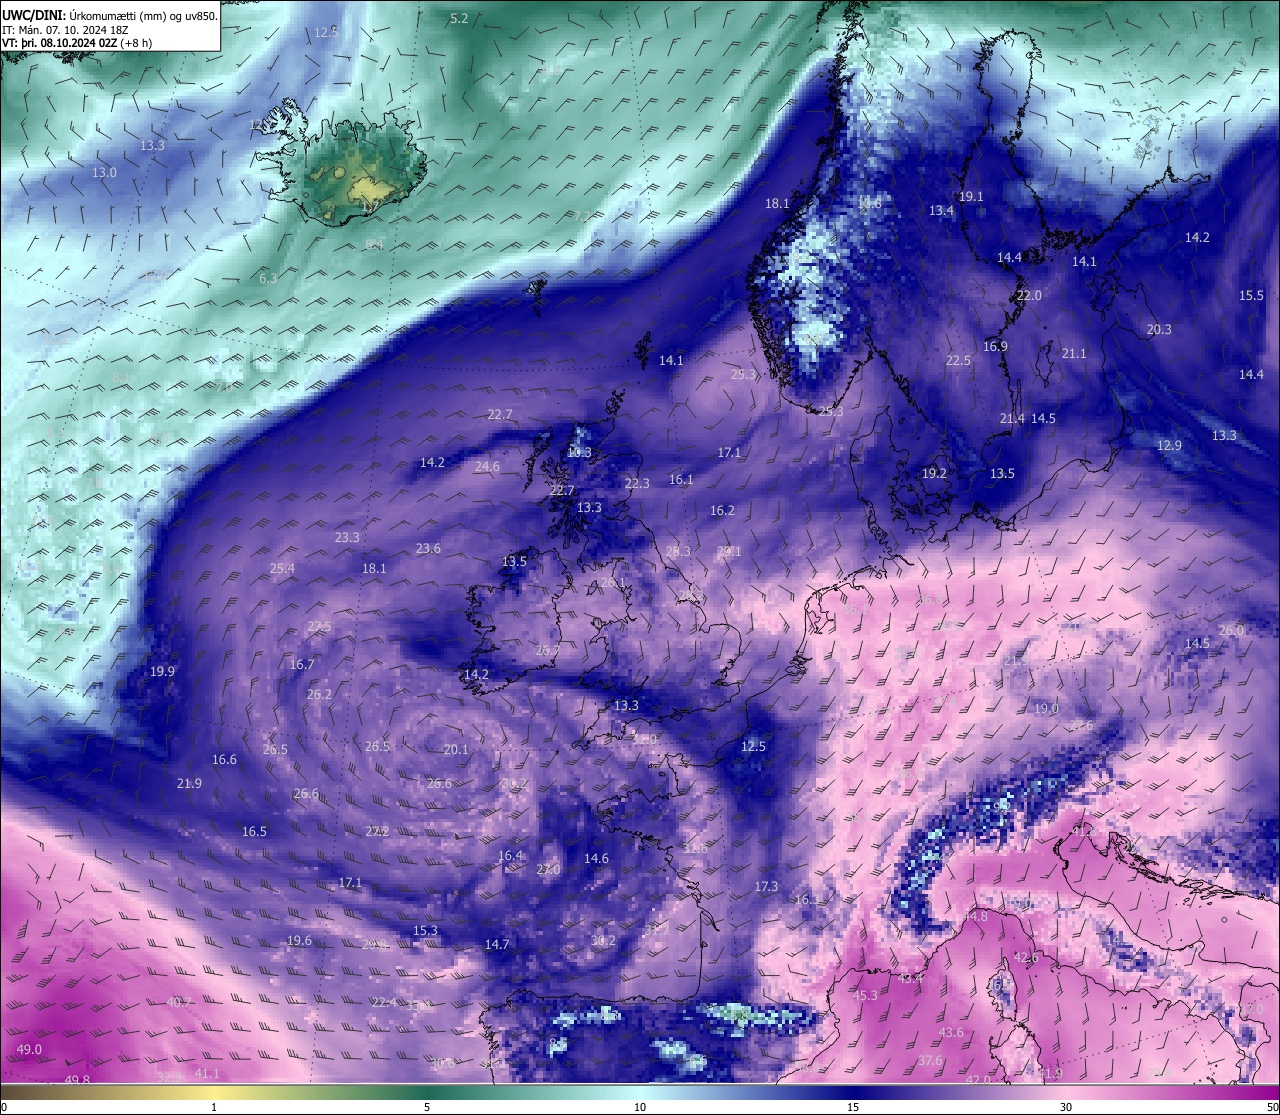Click the 5 tick on color scale

pos(427,1107)
